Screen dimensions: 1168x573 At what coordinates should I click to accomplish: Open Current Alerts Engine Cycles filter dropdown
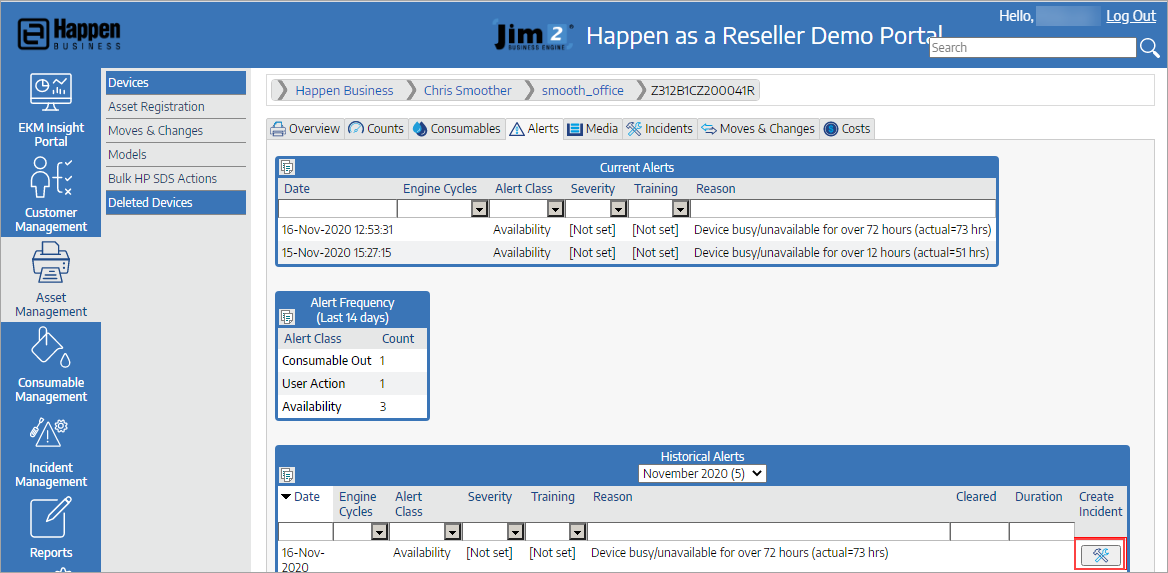point(480,209)
